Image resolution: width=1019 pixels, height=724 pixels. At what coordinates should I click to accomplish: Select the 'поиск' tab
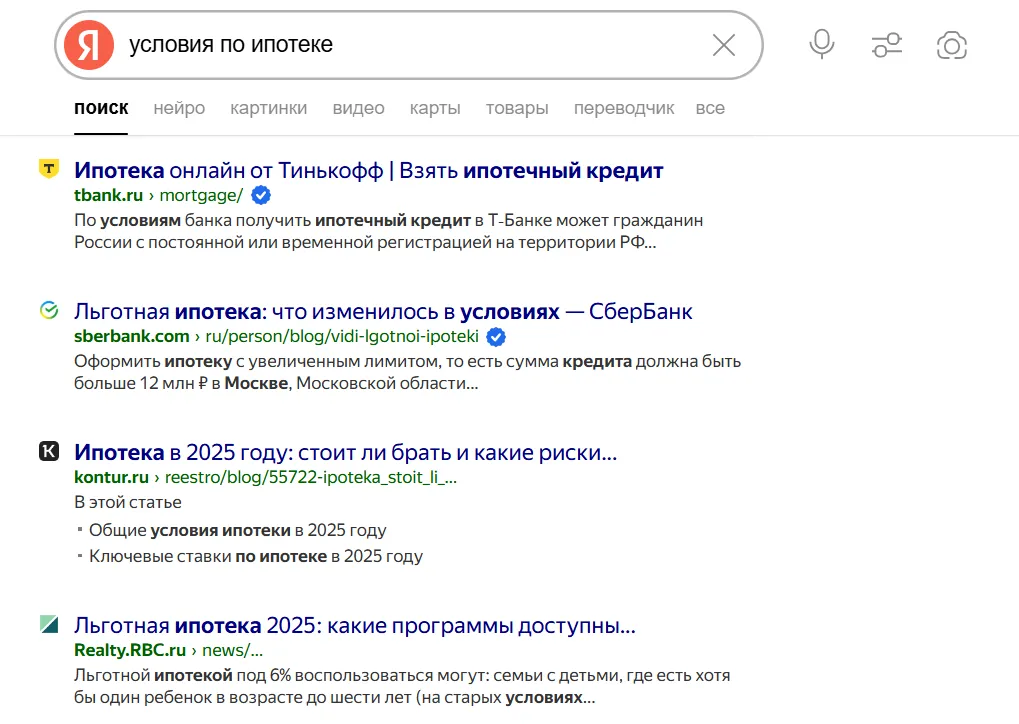pyautogui.click(x=101, y=108)
